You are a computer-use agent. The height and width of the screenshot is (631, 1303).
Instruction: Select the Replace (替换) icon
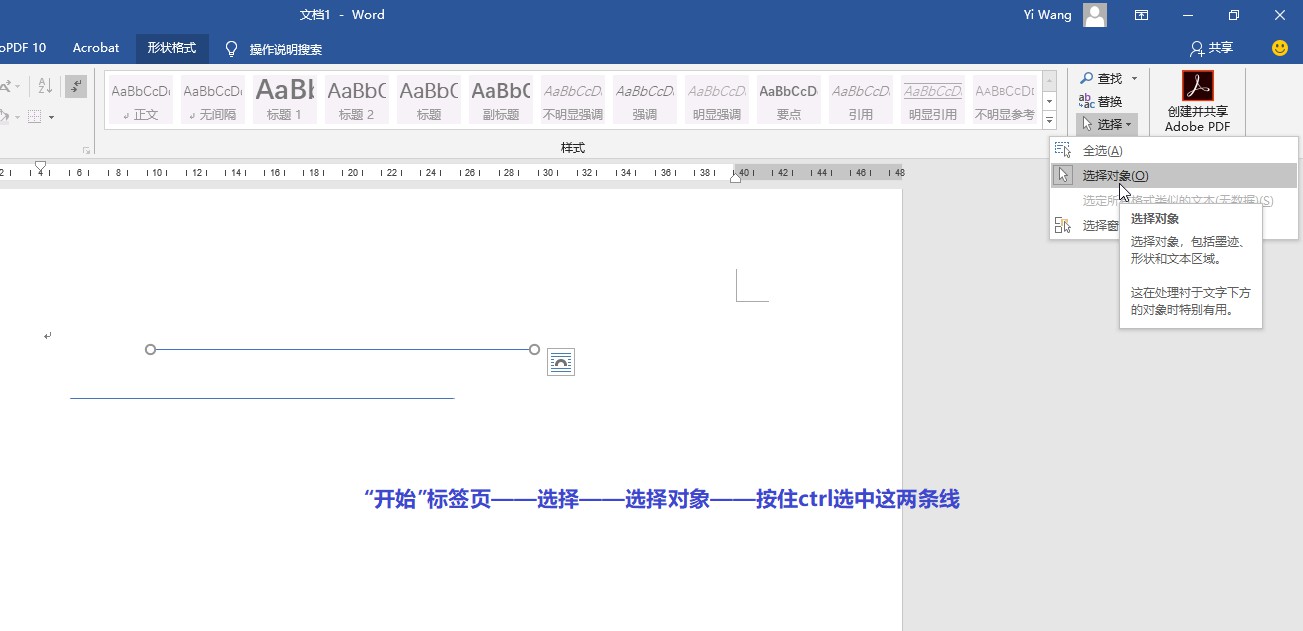(1086, 100)
